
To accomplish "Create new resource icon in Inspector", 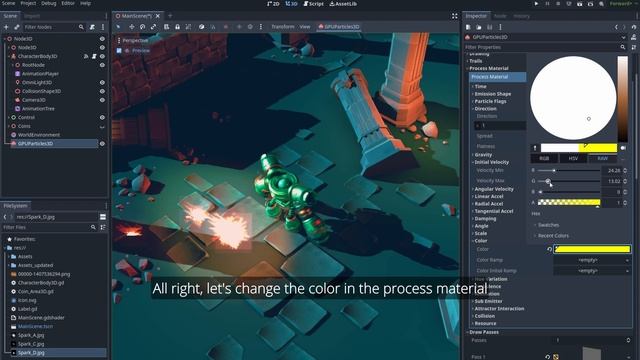I will point(468,27).
